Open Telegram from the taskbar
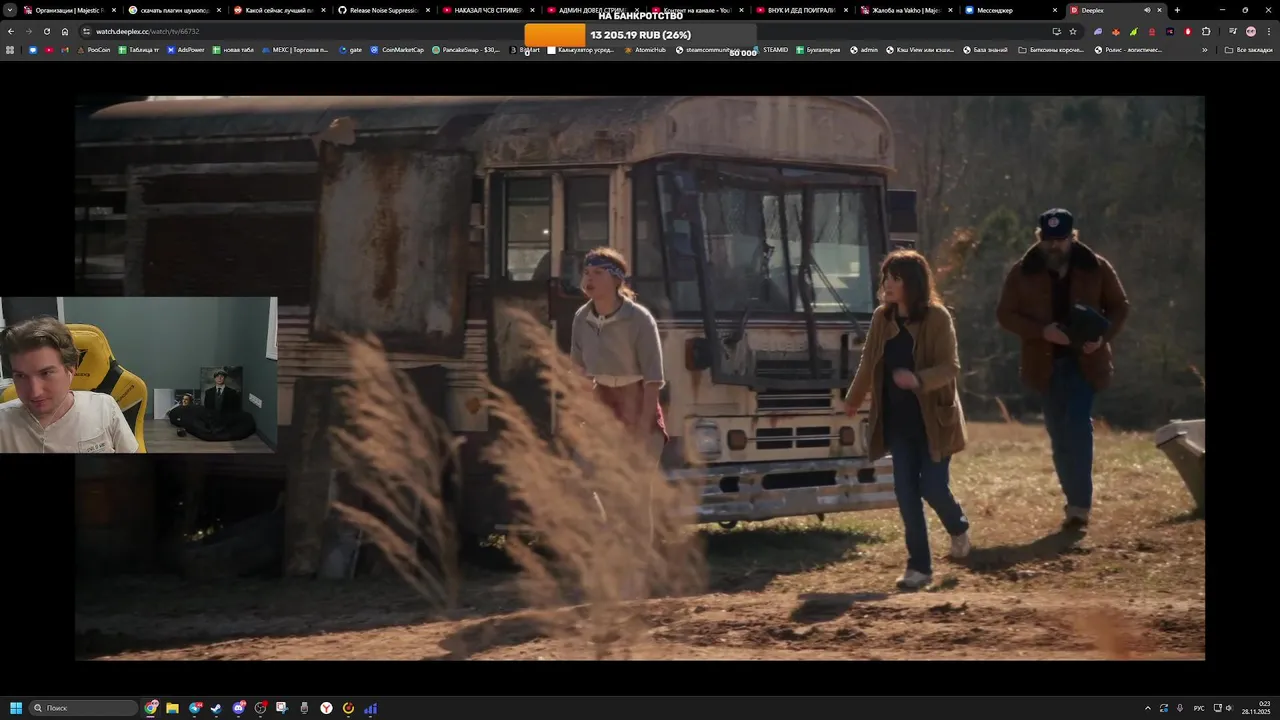The image size is (1280, 720). pyautogui.click(x=194, y=708)
